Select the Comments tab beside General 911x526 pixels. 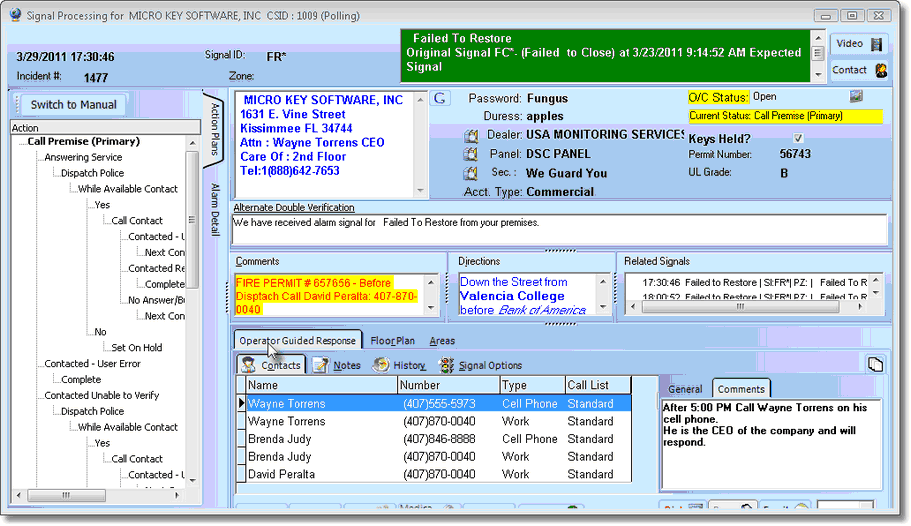(x=741, y=389)
